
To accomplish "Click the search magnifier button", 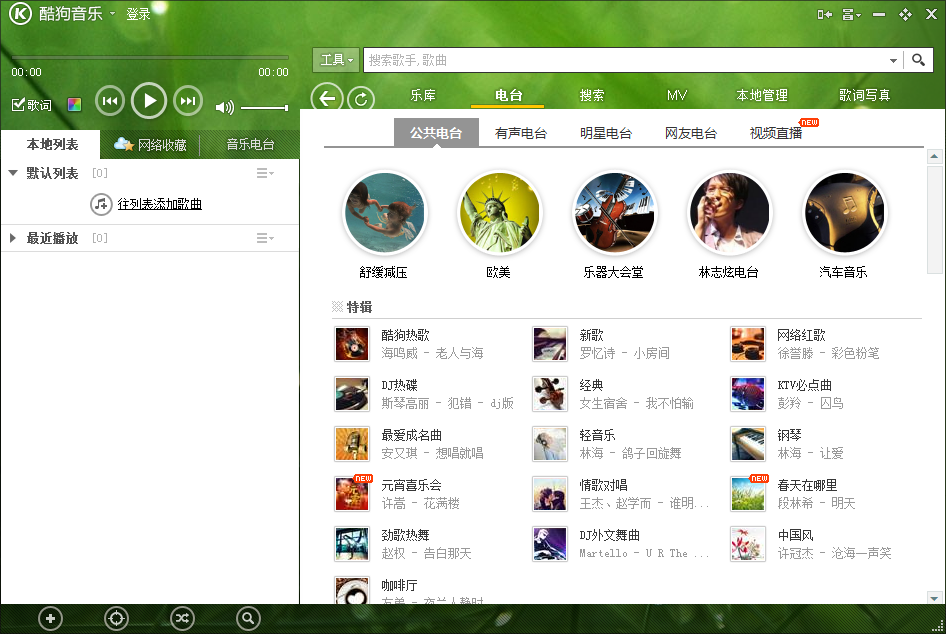I will tap(918, 60).
